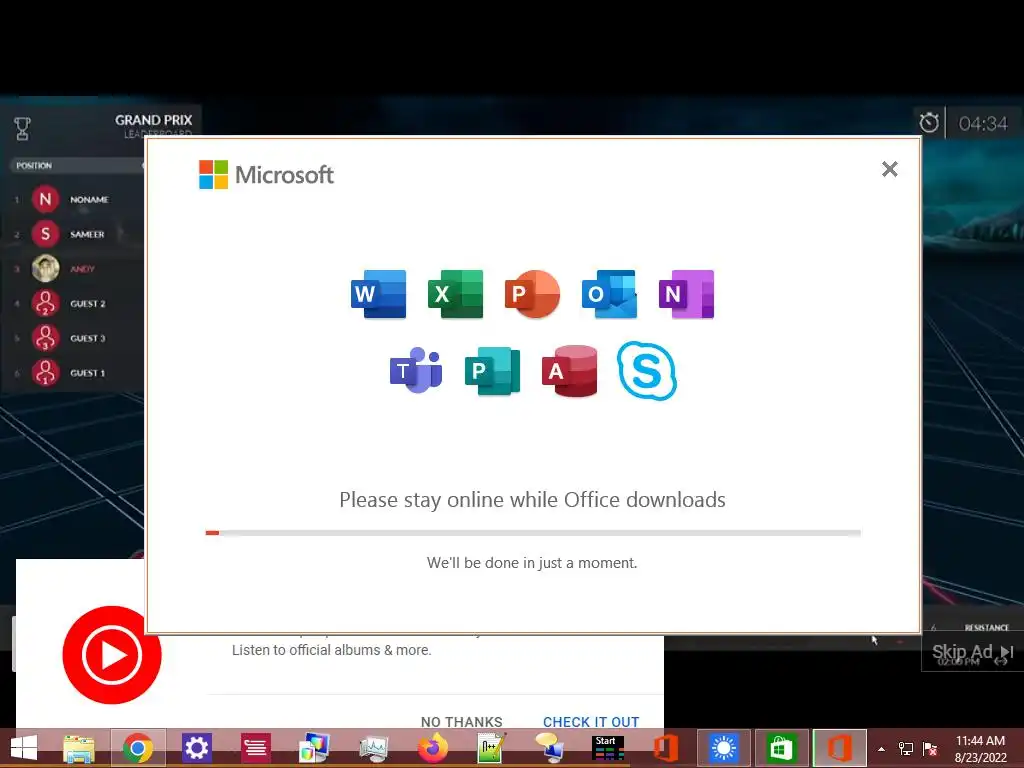Image resolution: width=1024 pixels, height=768 pixels.
Task: Click the Publisher icon in Office installer
Action: tap(492, 371)
